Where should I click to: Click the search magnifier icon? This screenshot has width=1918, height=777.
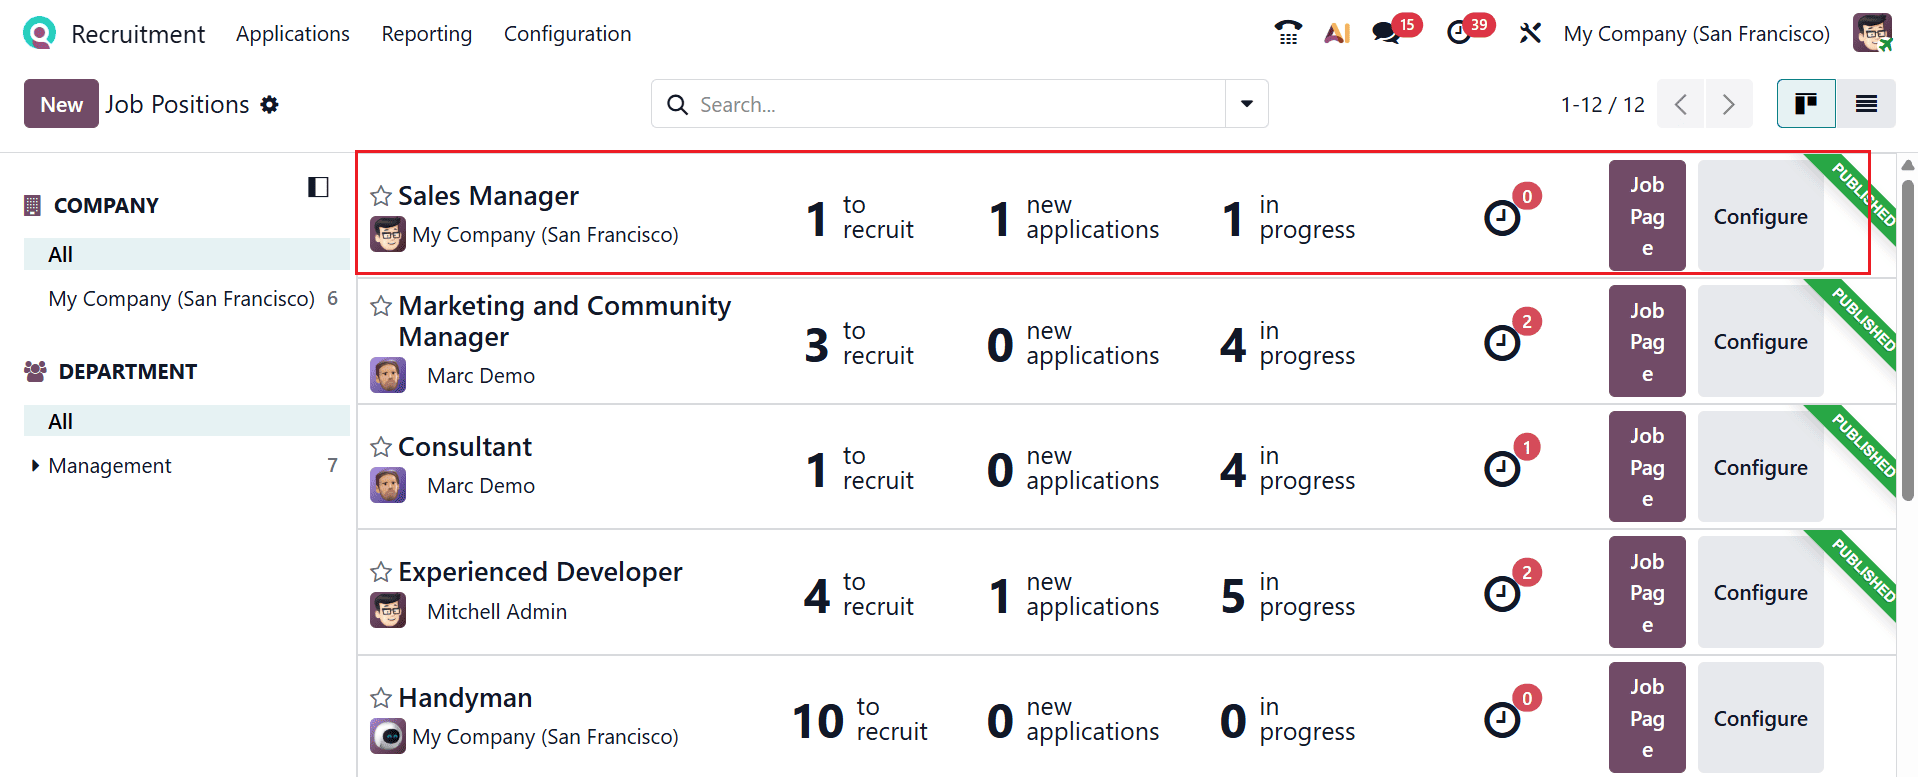pyautogui.click(x=677, y=104)
